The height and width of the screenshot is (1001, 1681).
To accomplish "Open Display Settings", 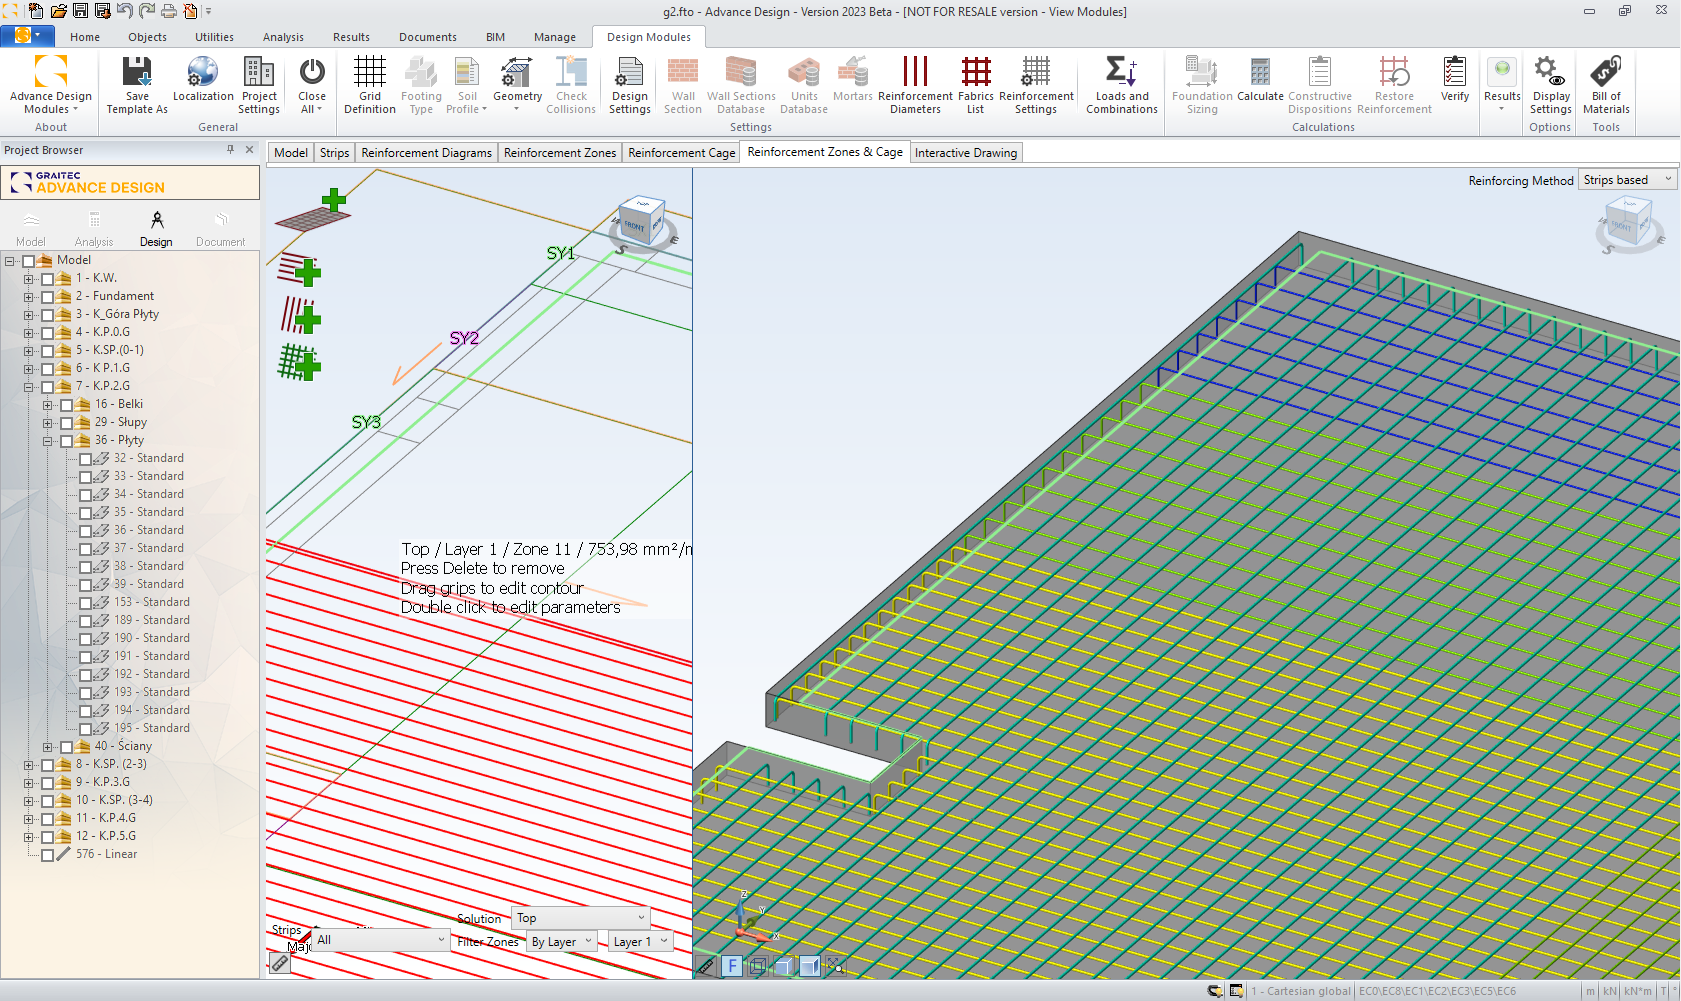I will [1550, 85].
